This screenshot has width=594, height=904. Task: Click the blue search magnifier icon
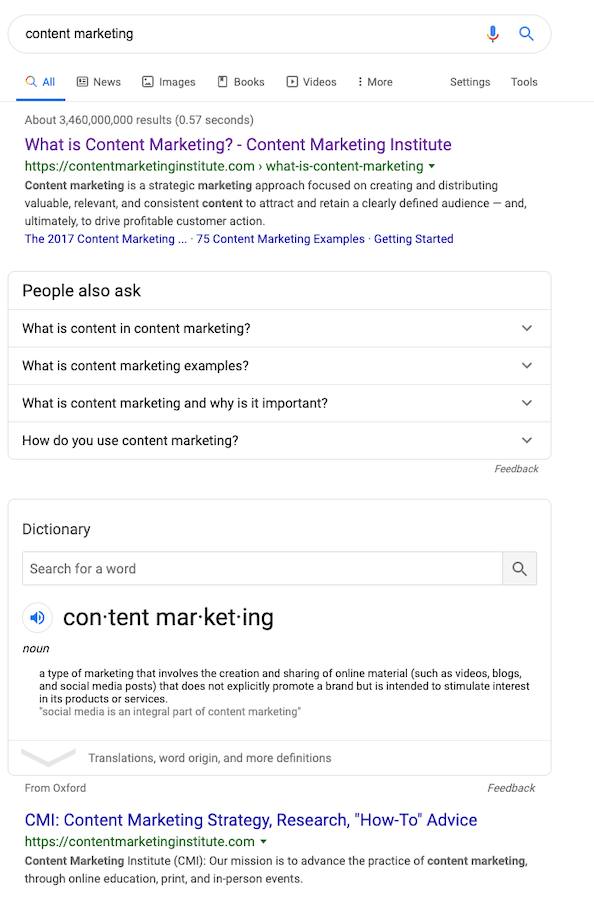[x=527, y=33]
